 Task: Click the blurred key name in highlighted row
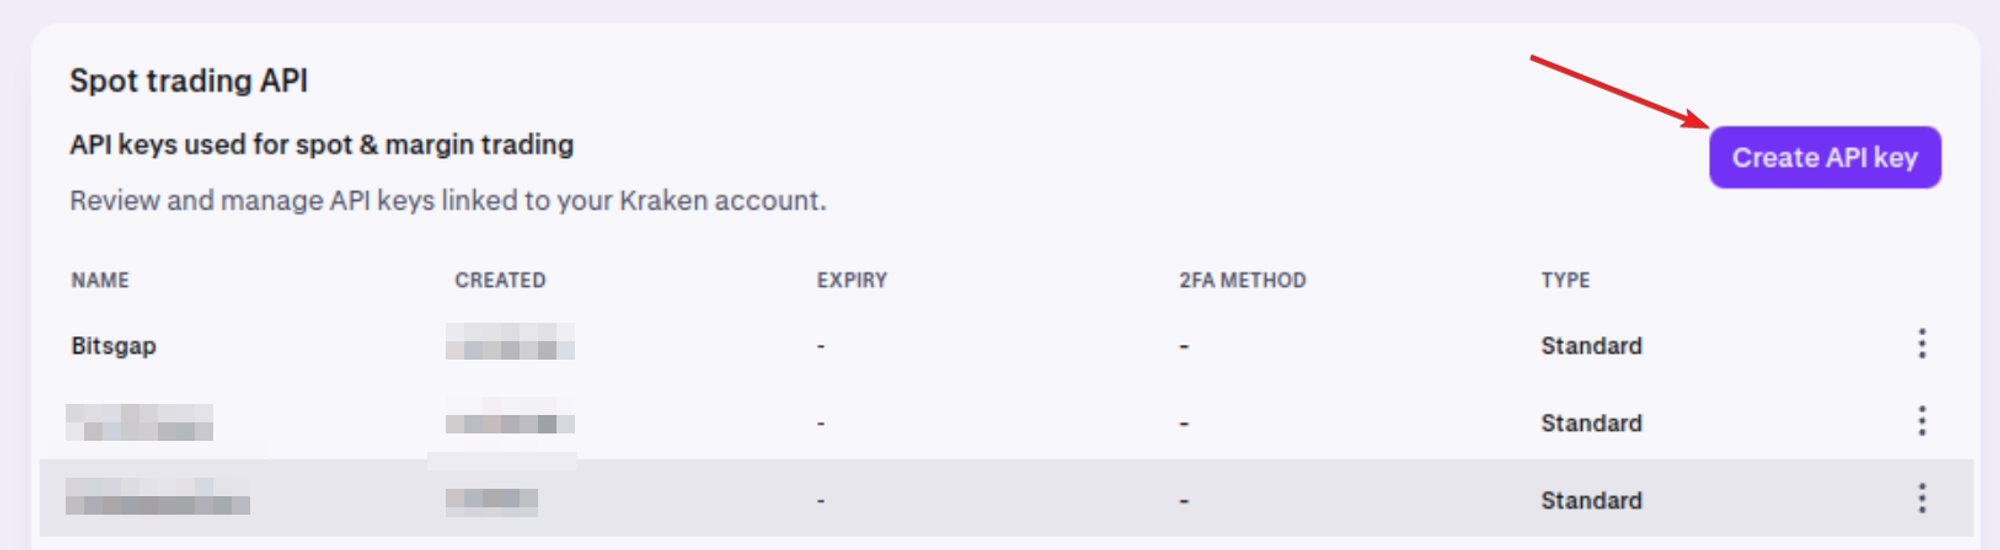[157, 497]
